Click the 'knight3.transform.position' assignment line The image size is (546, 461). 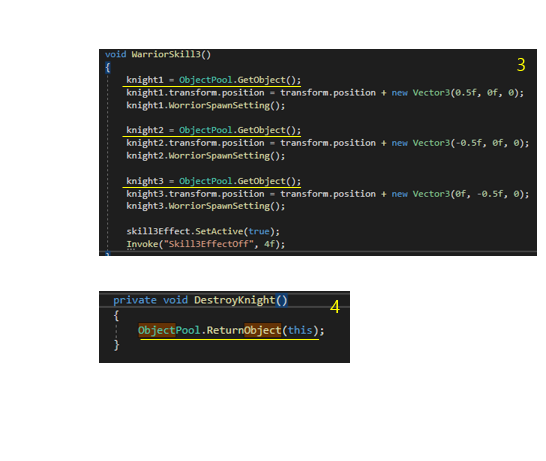click(328, 194)
